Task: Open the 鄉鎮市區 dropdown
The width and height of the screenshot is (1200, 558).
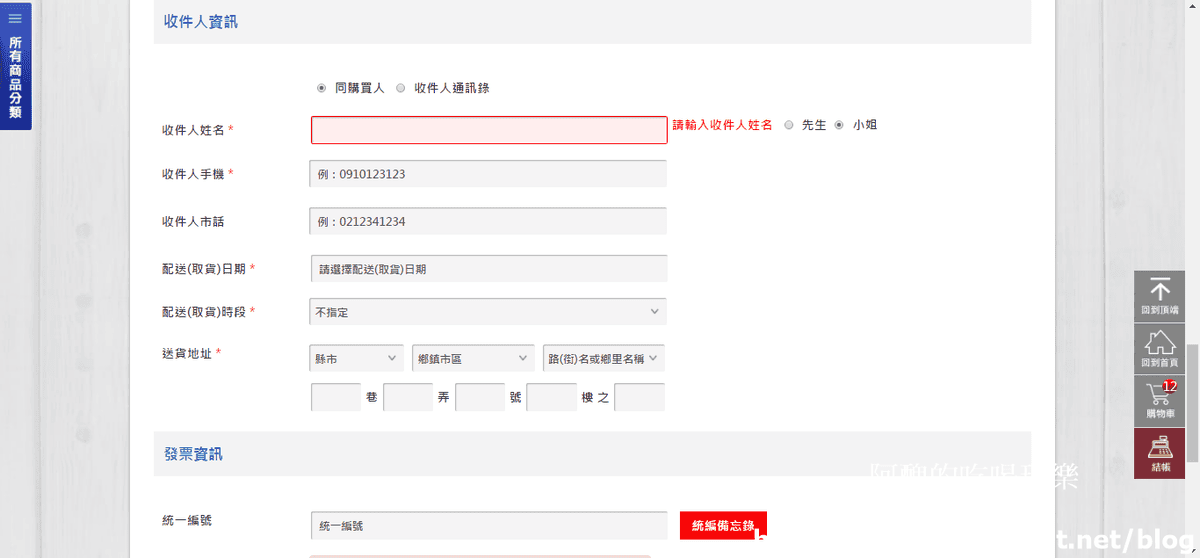Action: pos(473,358)
